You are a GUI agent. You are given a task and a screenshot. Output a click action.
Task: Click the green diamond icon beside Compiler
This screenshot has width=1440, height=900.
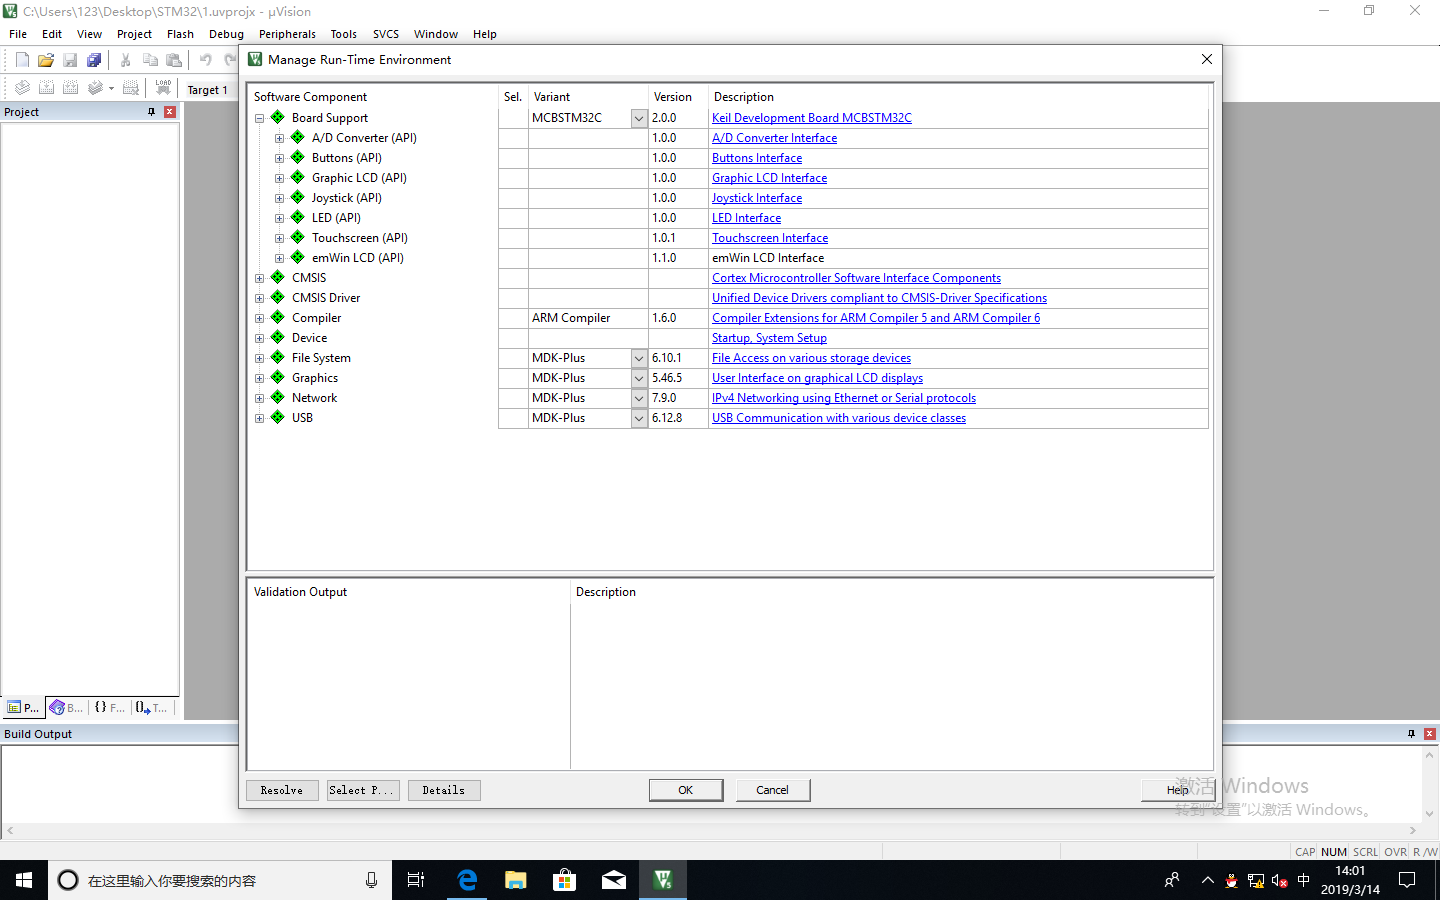pos(278,317)
